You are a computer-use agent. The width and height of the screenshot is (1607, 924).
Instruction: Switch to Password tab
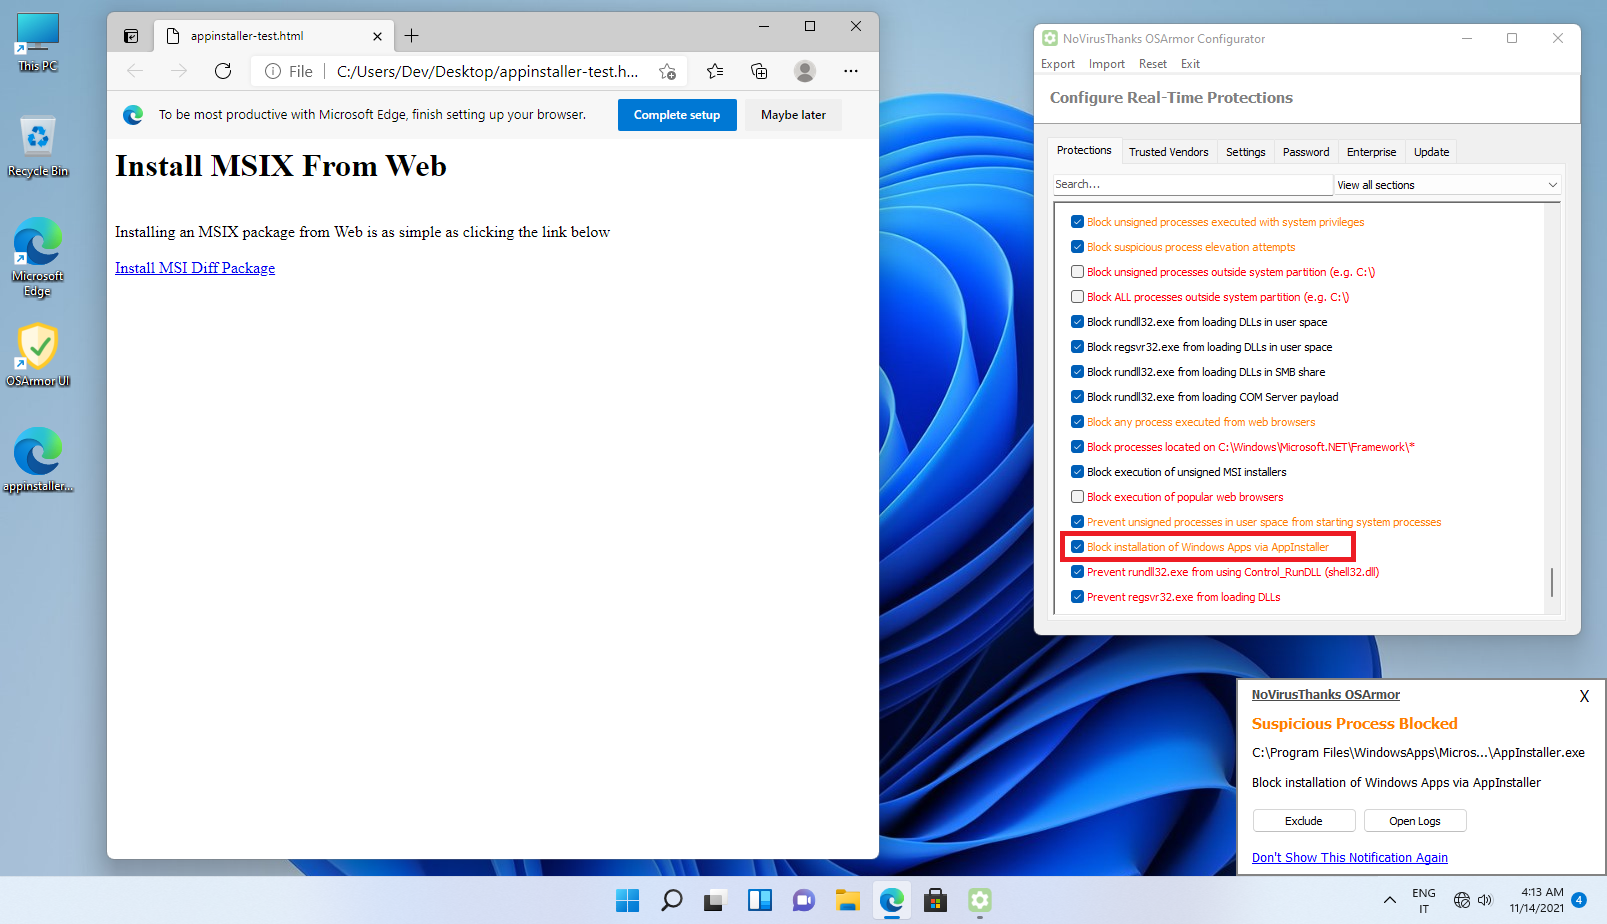(x=1306, y=152)
